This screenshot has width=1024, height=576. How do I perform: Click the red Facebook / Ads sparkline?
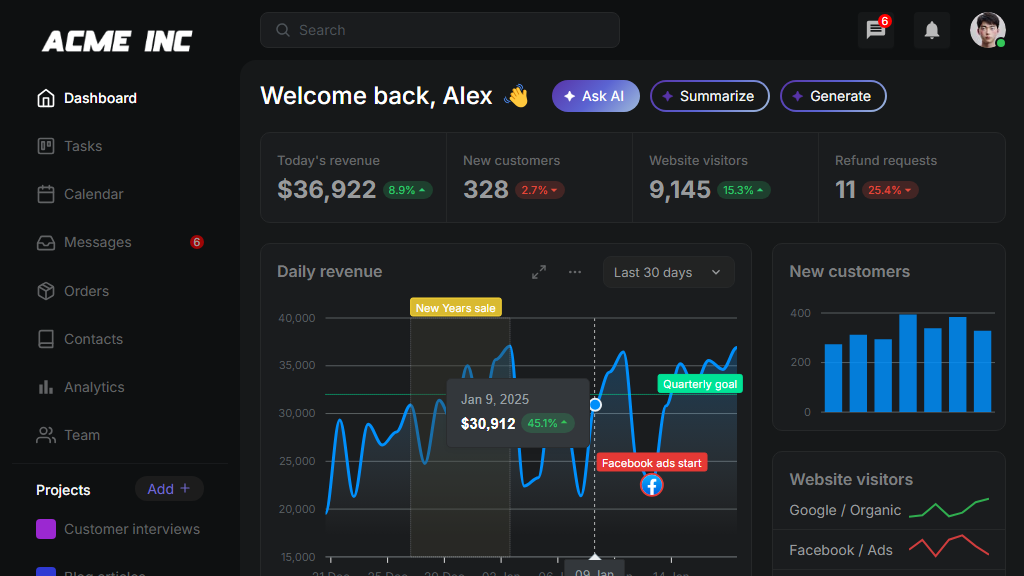(x=949, y=546)
